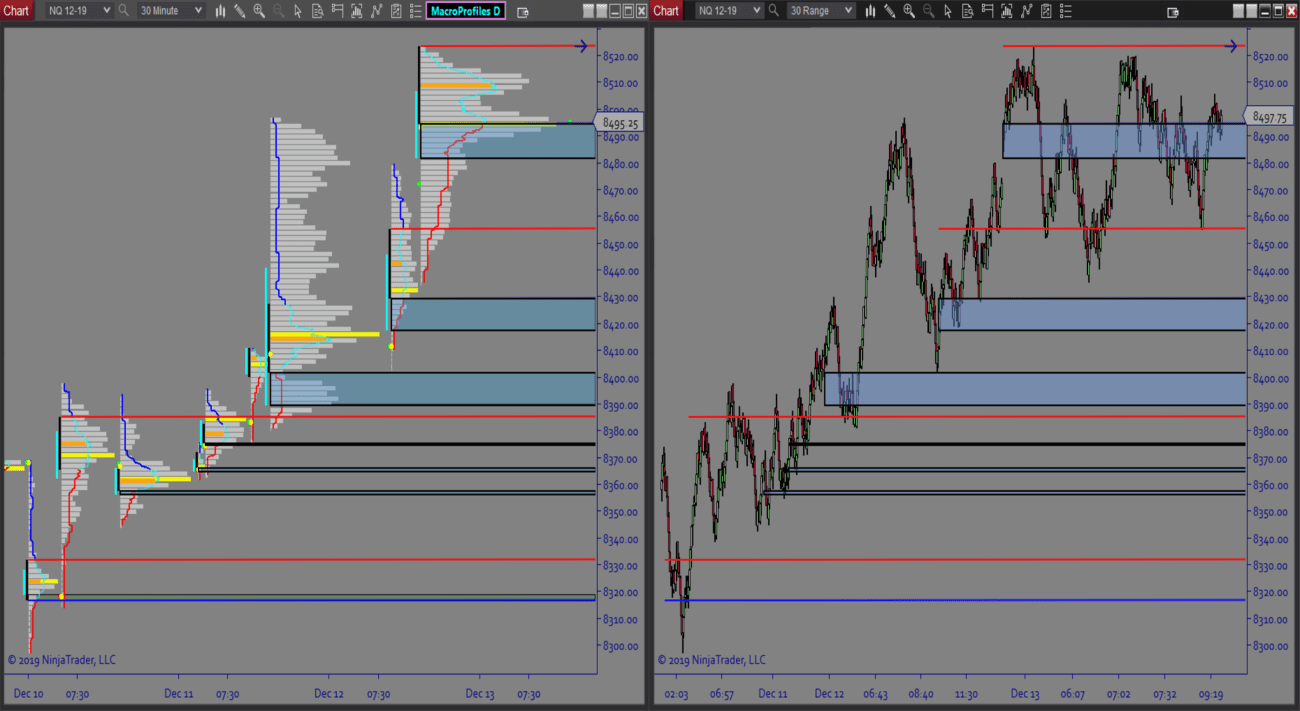Open the templates list icon in left chart
The image size is (1300, 711).
(x=415, y=11)
